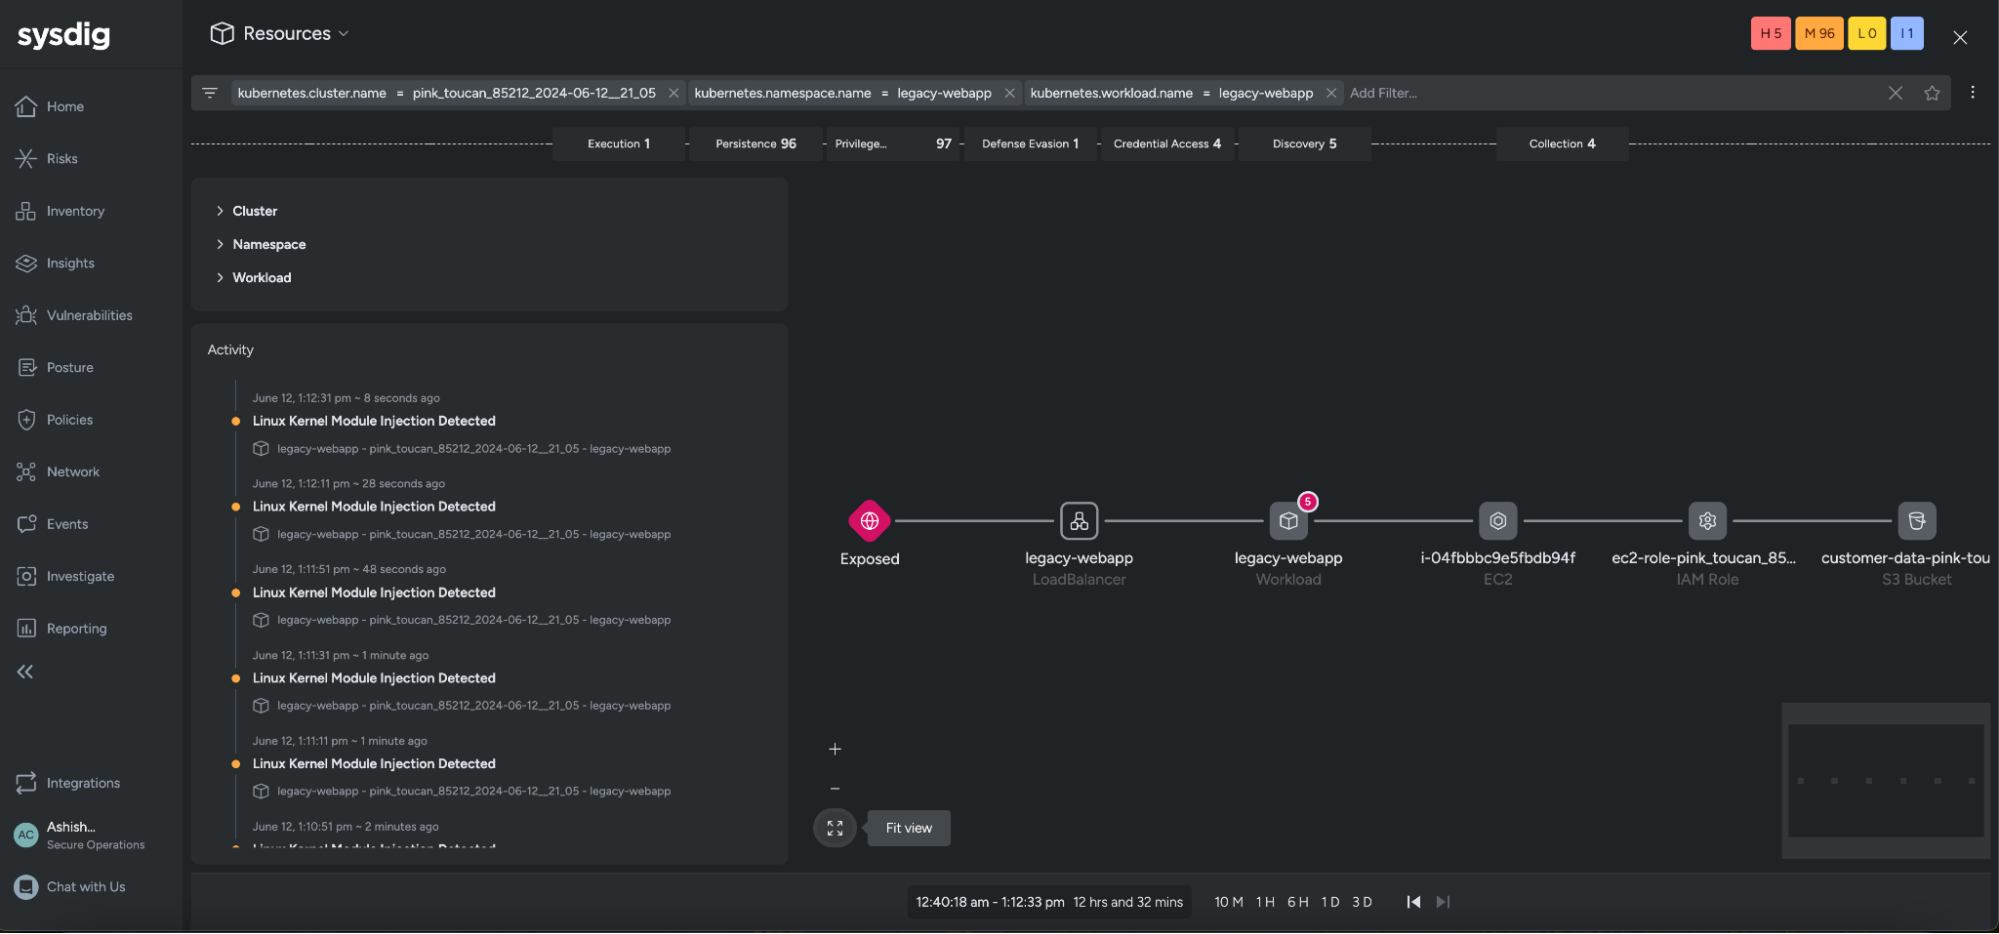Open the three-dot more options menu

point(1972,92)
